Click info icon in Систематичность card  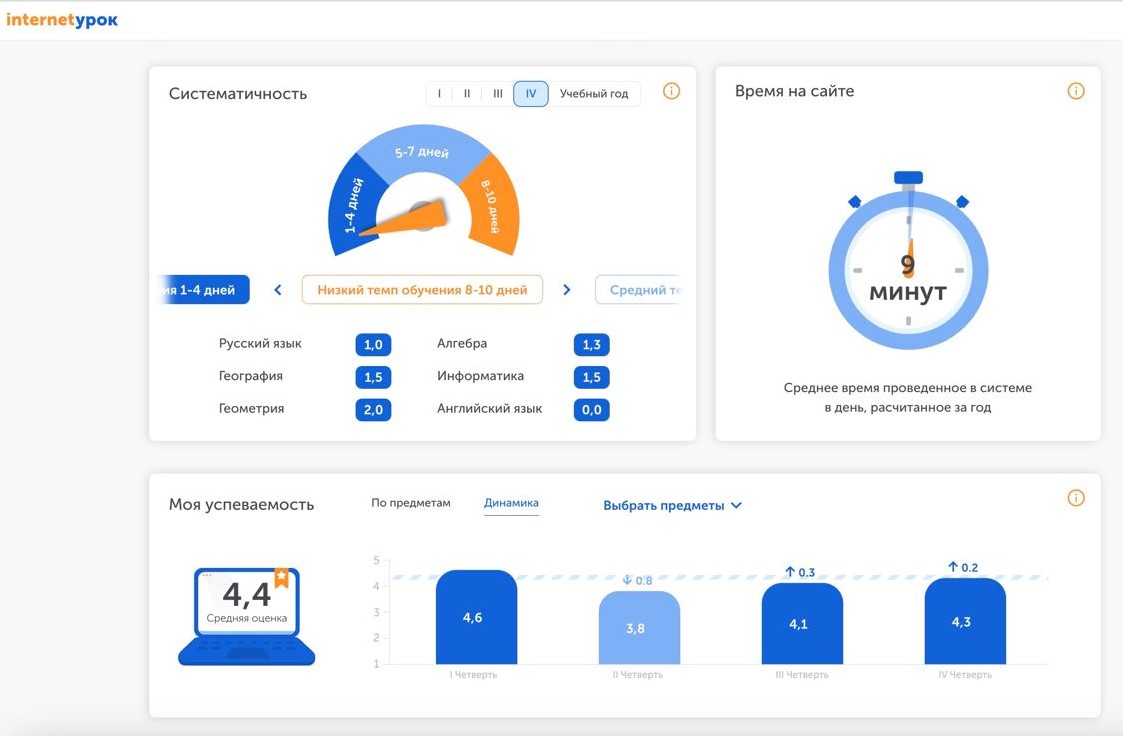pyautogui.click(x=671, y=91)
